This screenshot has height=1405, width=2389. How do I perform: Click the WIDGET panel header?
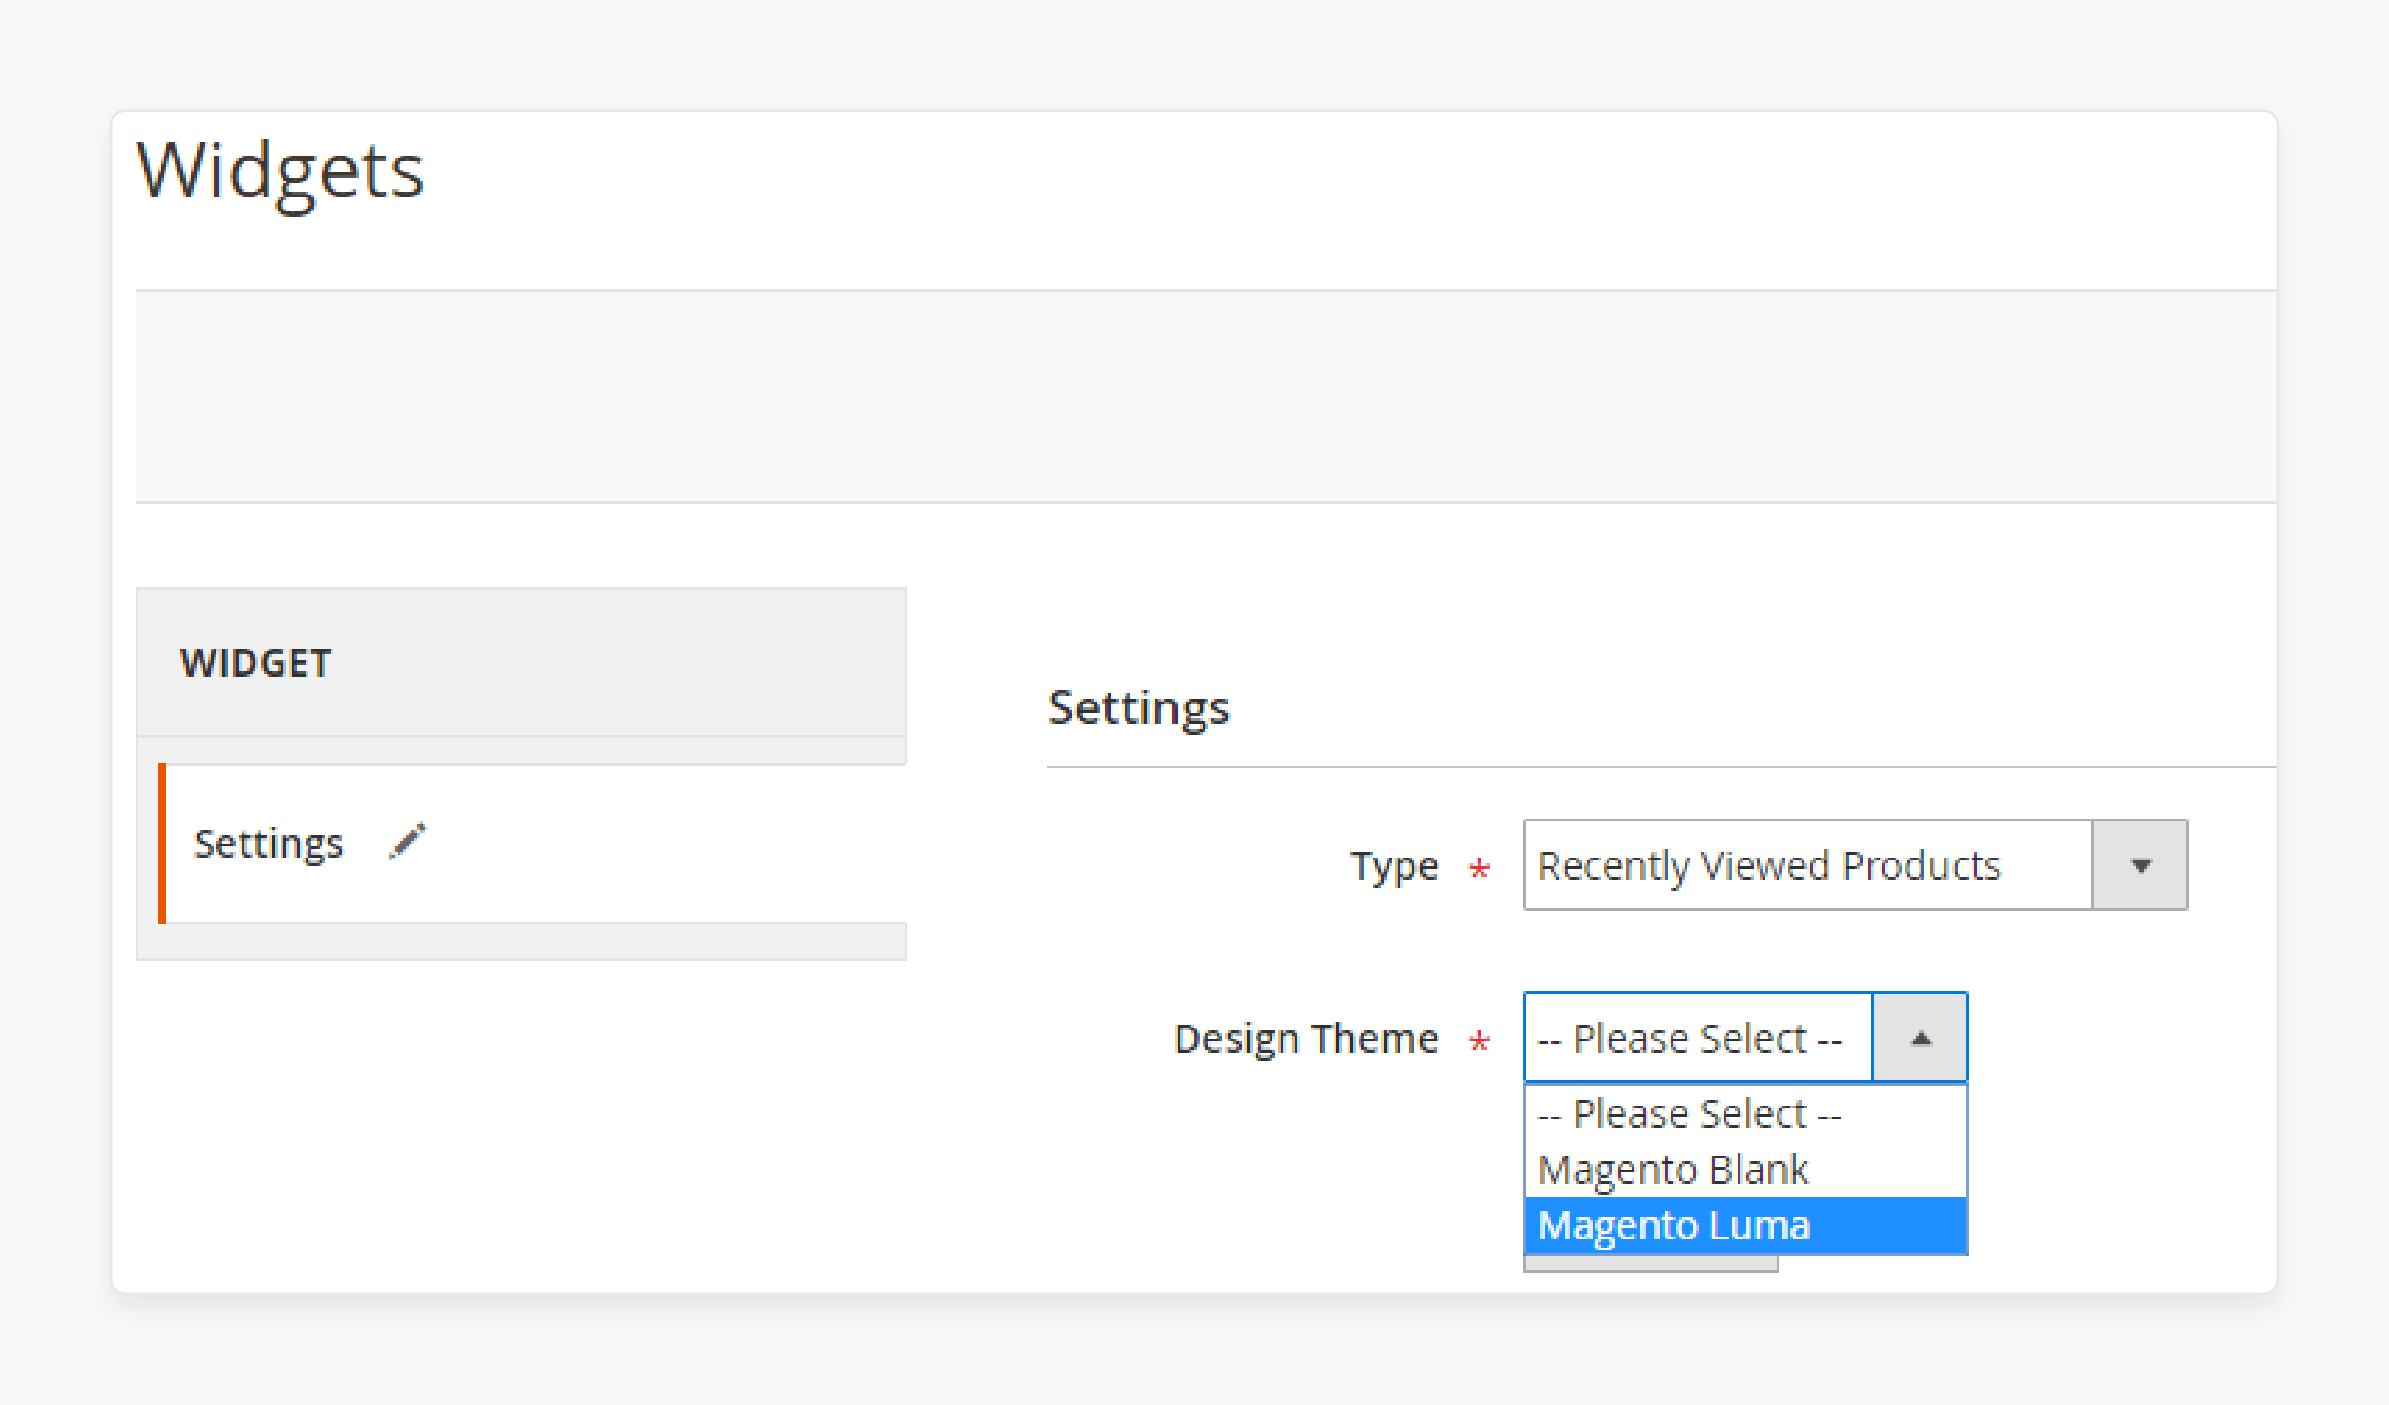tap(521, 663)
